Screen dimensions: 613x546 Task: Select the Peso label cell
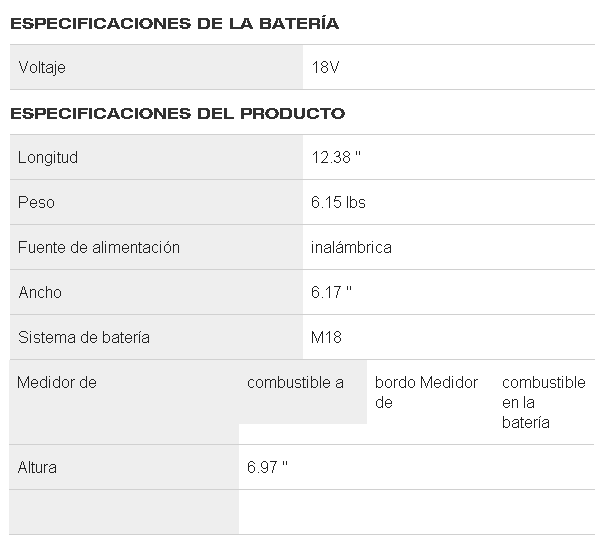pyautogui.click(x=37, y=202)
